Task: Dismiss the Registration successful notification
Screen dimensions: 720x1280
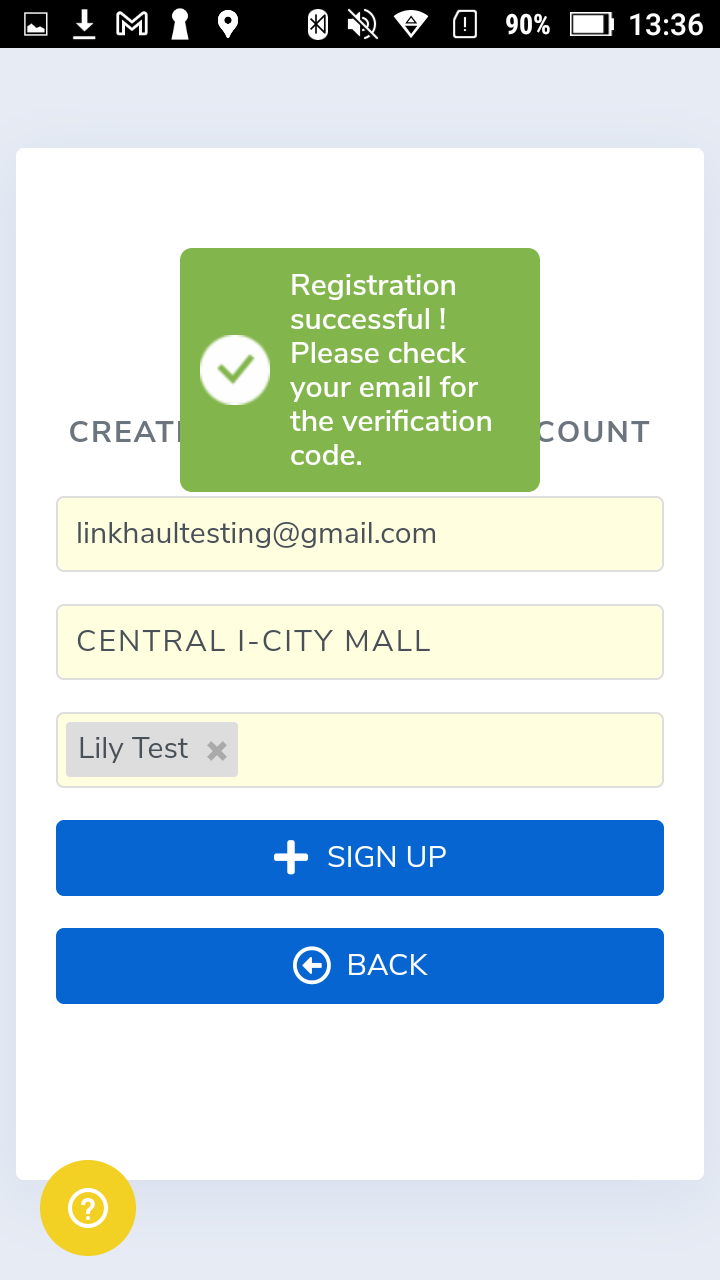Action: click(390, 370)
